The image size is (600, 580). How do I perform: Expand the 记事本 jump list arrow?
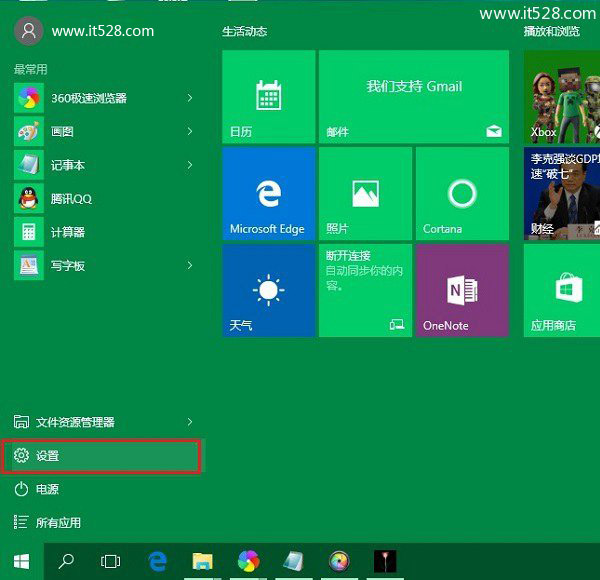point(190,165)
